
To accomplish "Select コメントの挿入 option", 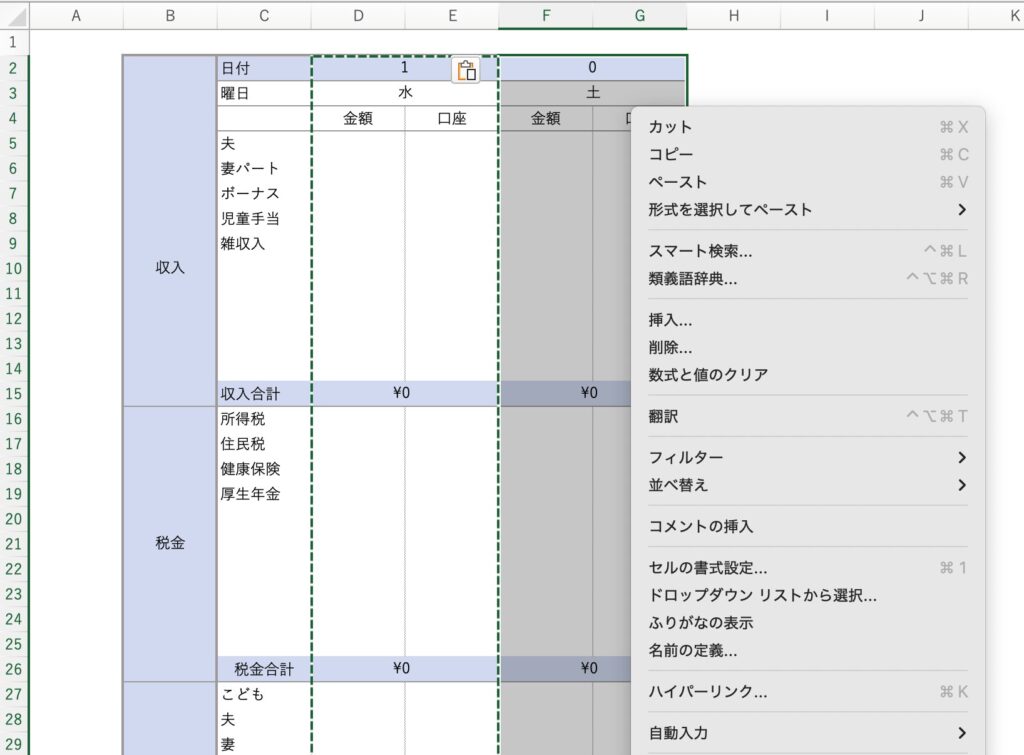I will 701,526.
